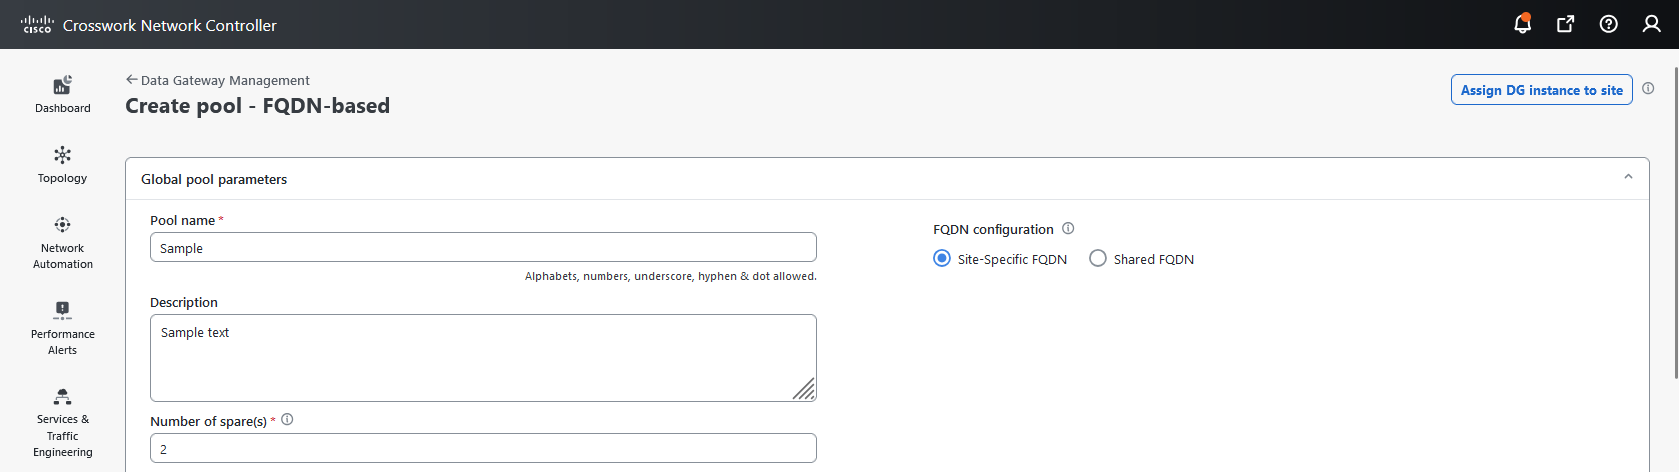Show FQDN configuration info tooltip icon

(1068, 228)
